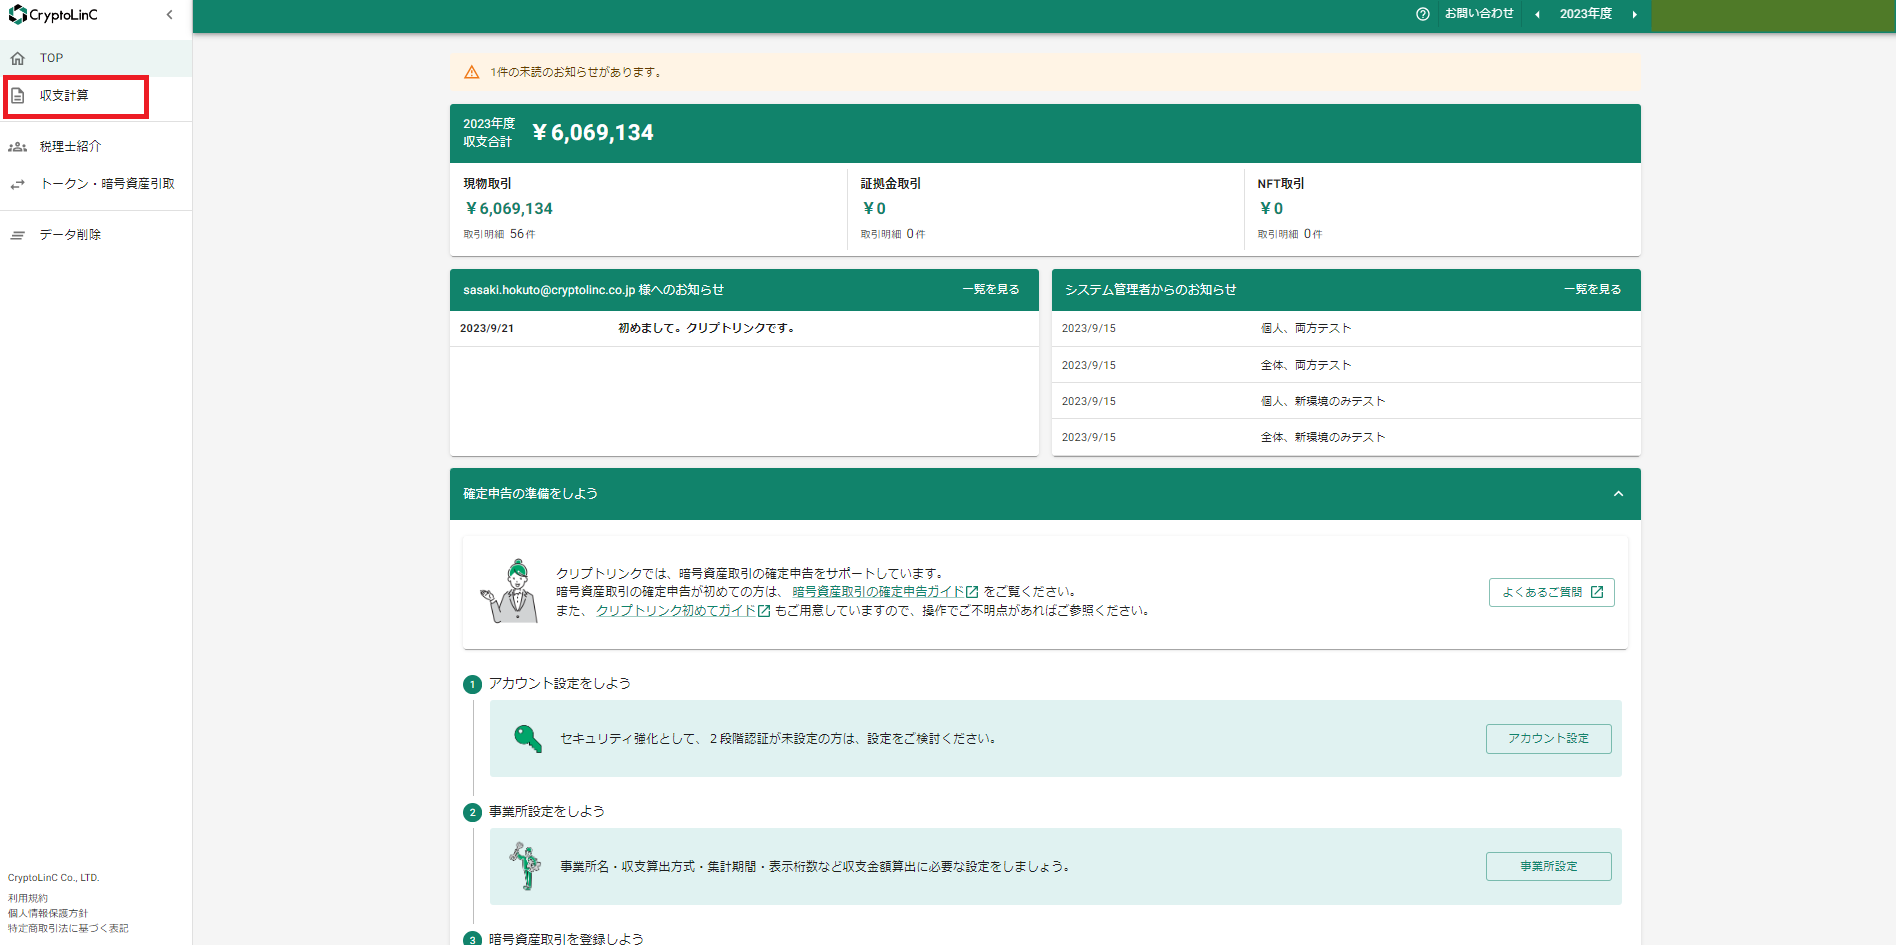1896x945 pixels.
Task: Click the 事業所設定 button
Action: [x=1548, y=866]
